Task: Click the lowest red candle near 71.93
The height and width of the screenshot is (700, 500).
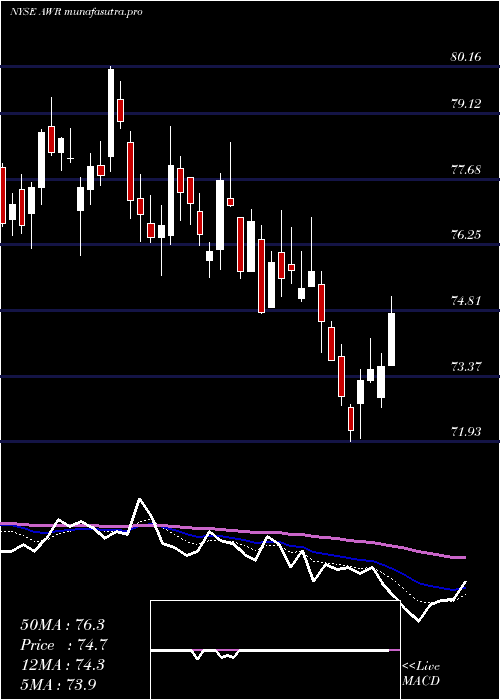Action: tap(351, 418)
